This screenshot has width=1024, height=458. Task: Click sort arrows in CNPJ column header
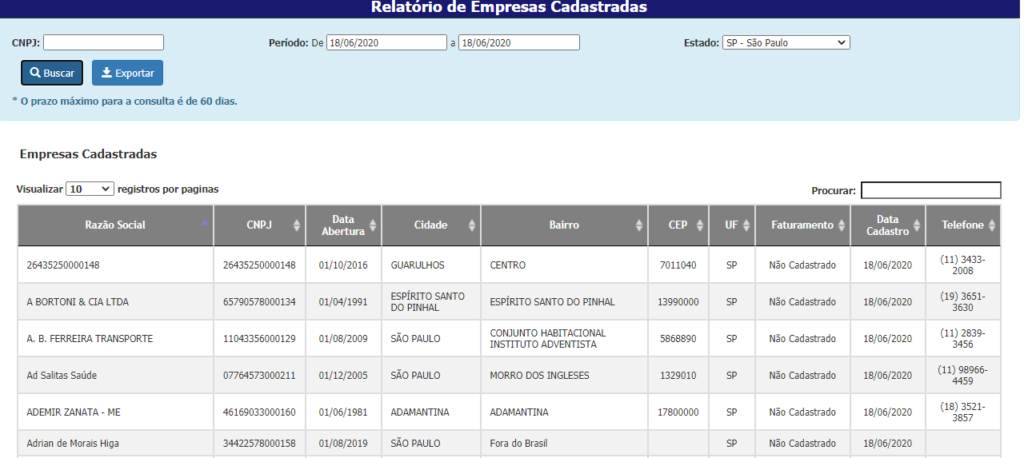295,226
